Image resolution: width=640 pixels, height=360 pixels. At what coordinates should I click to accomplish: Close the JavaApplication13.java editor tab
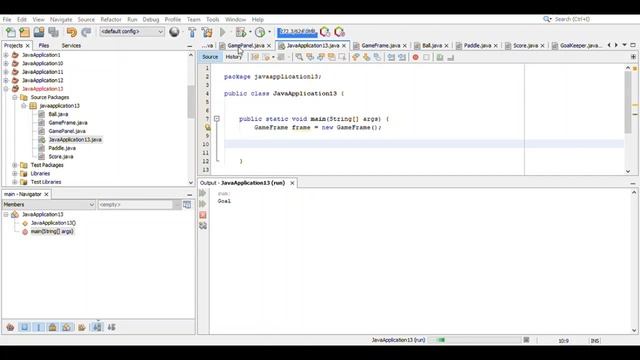point(344,46)
